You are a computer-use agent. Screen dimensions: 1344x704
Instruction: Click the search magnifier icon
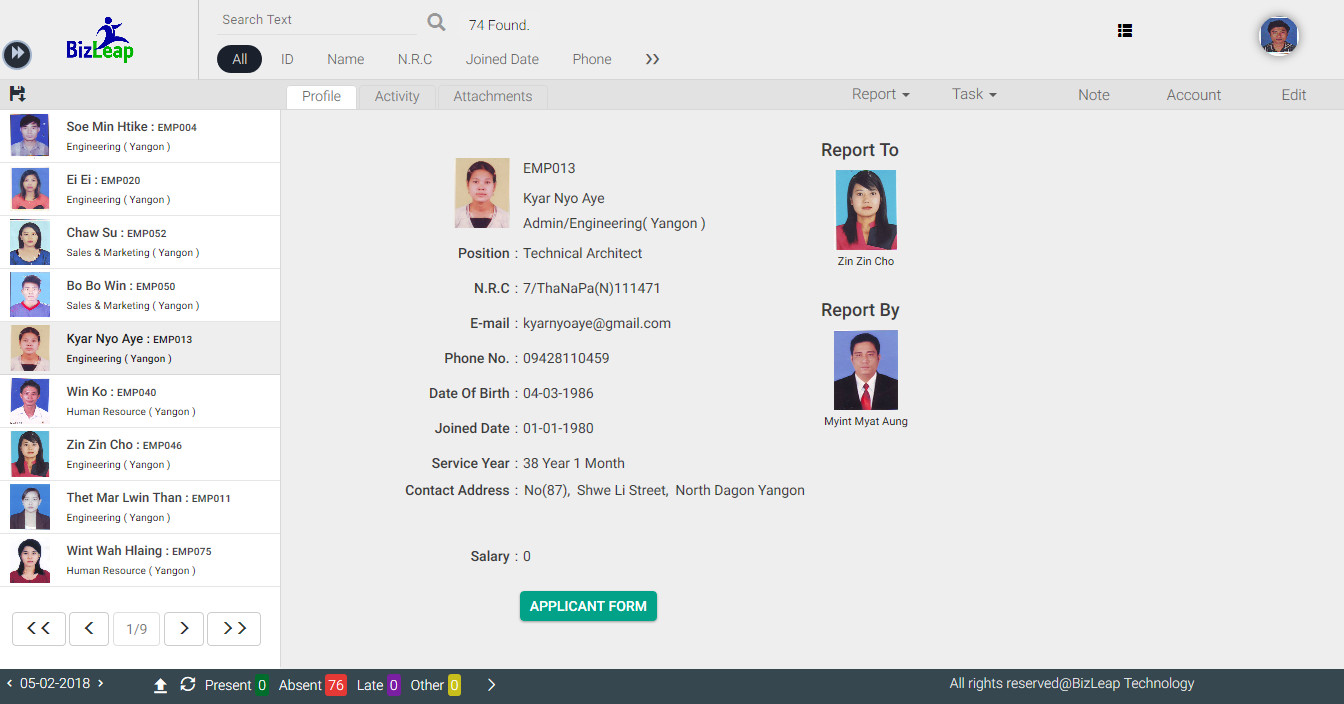point(436,20)
